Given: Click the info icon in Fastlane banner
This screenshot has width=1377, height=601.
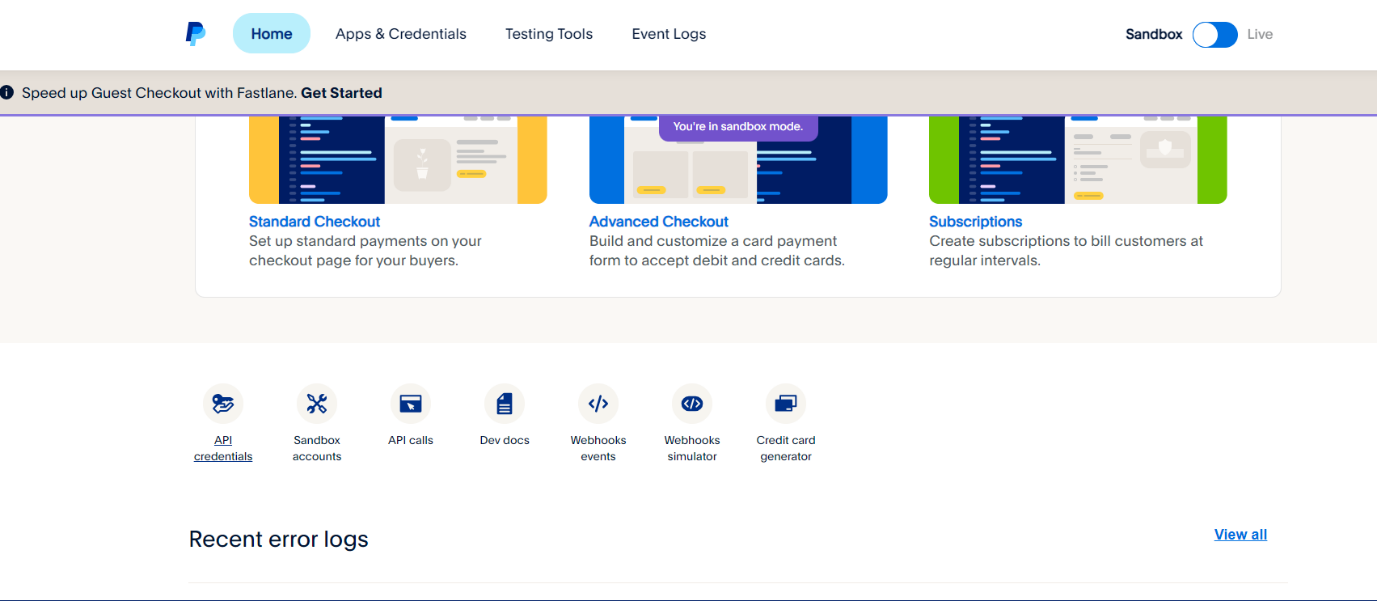Looking at the screenshot, I should 8,93.
